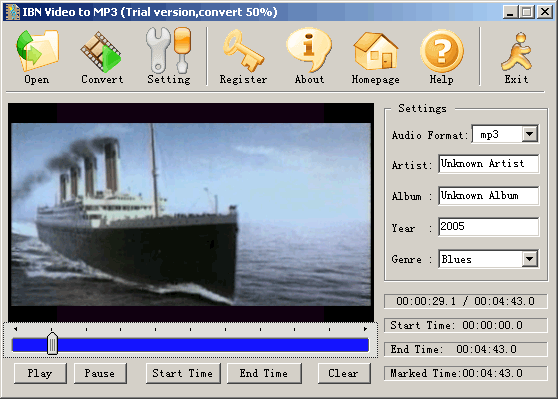Click the Artist text field

click(488, 164)
